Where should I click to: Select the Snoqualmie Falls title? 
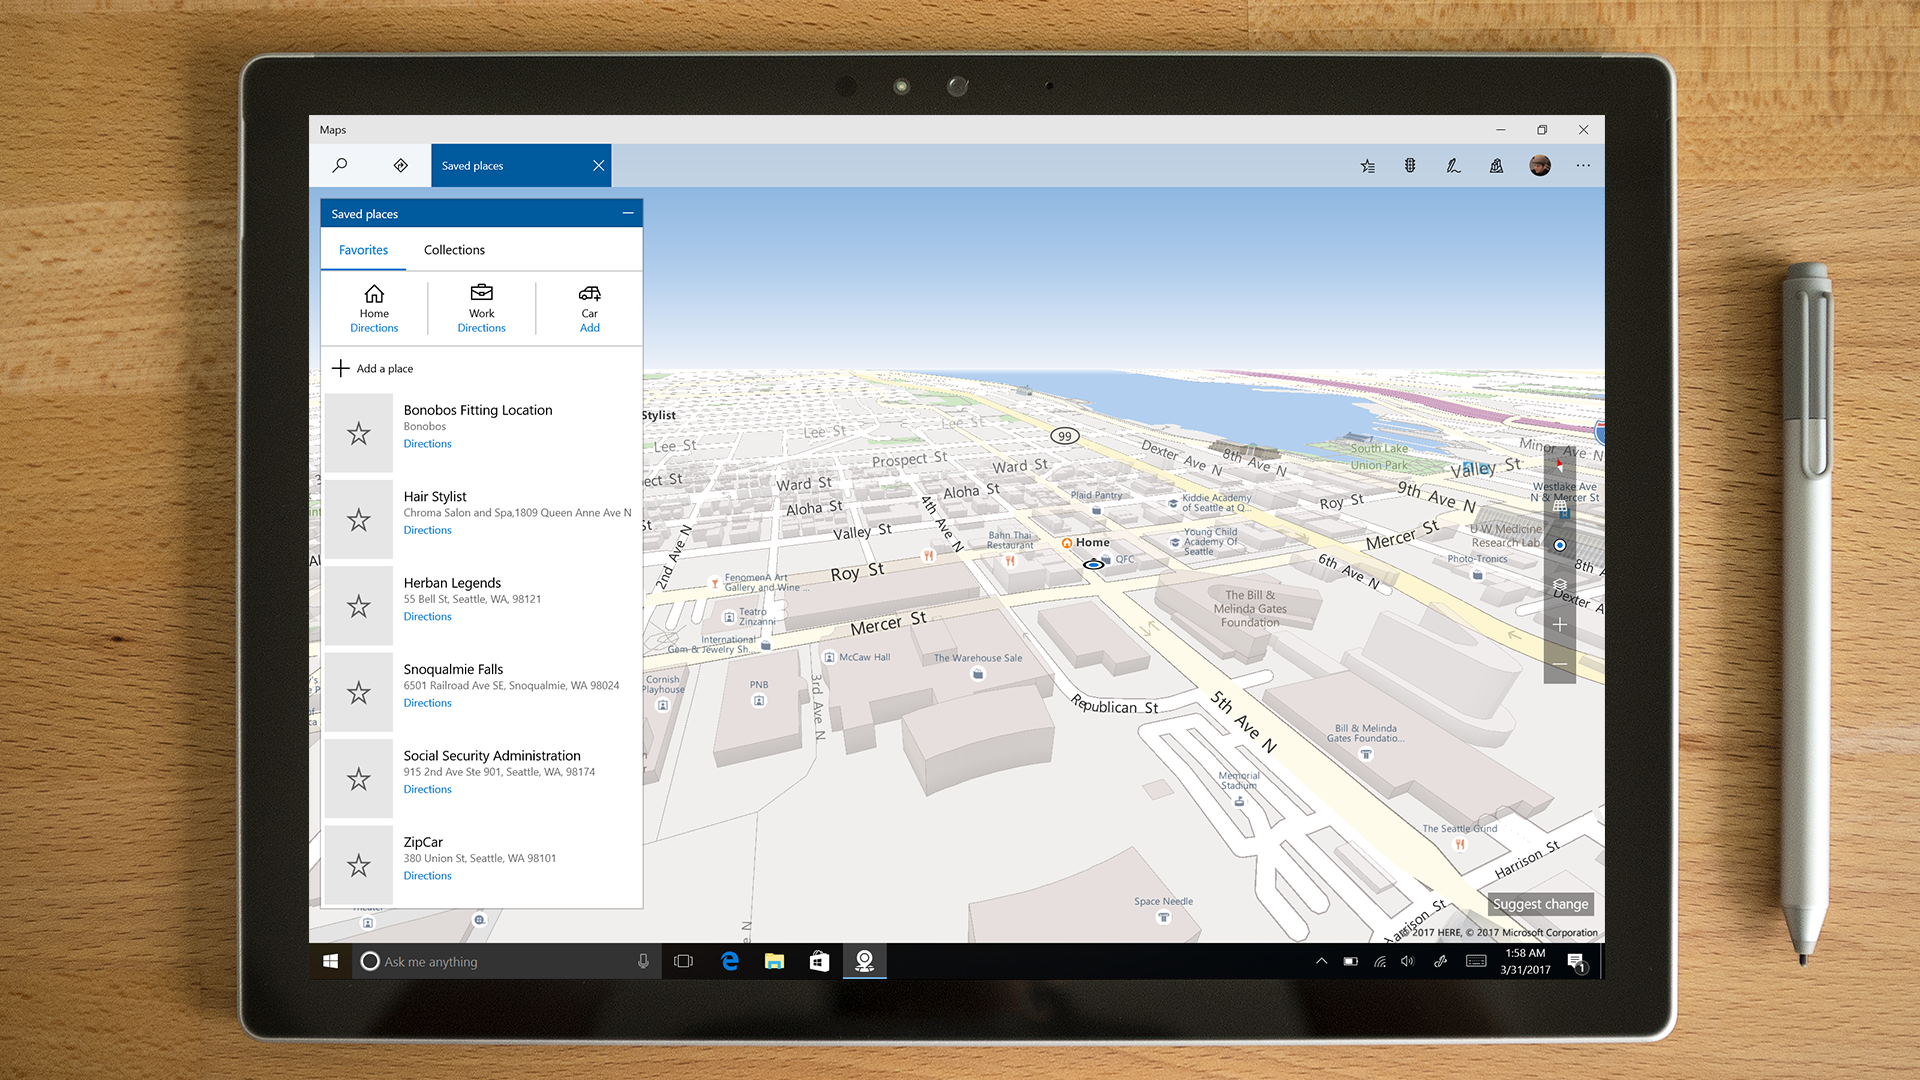pos(453,669)
